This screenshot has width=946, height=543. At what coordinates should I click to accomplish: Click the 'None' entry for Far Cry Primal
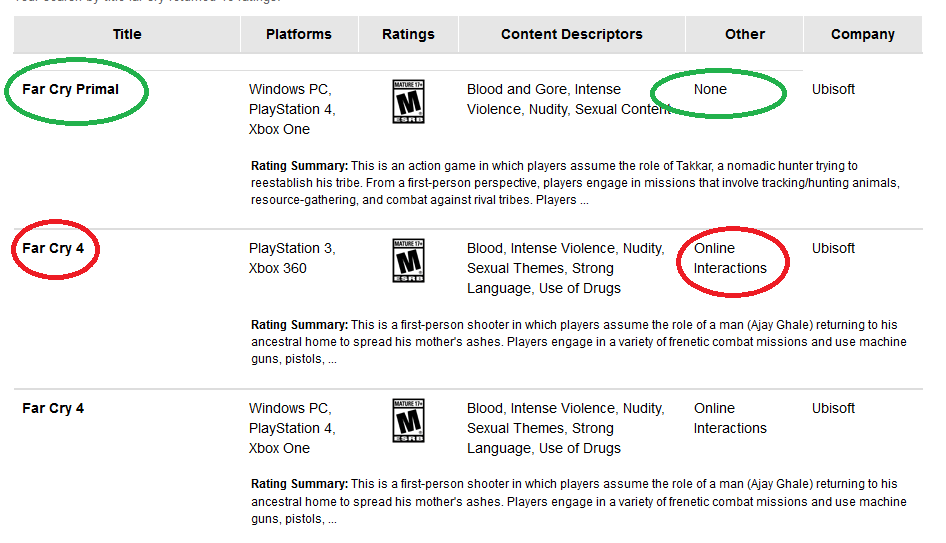point(710,89)
